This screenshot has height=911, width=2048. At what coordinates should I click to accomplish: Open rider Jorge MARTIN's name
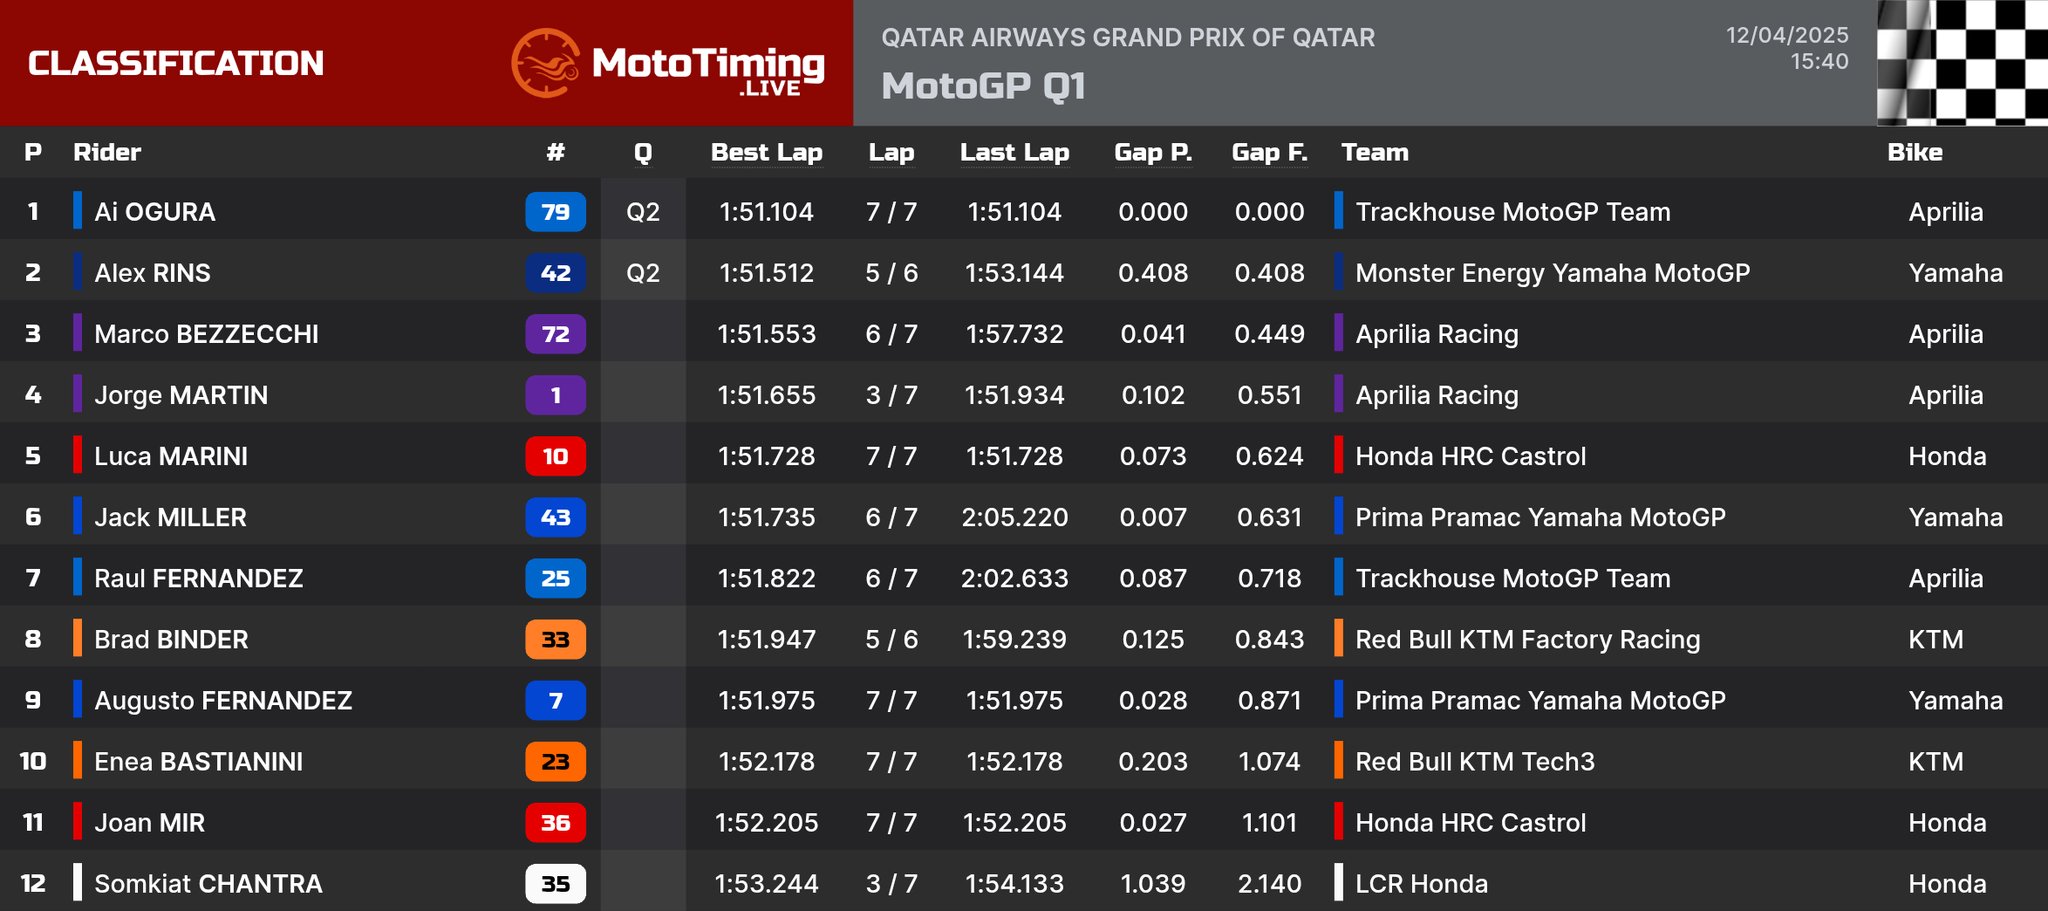pos(181,395)
